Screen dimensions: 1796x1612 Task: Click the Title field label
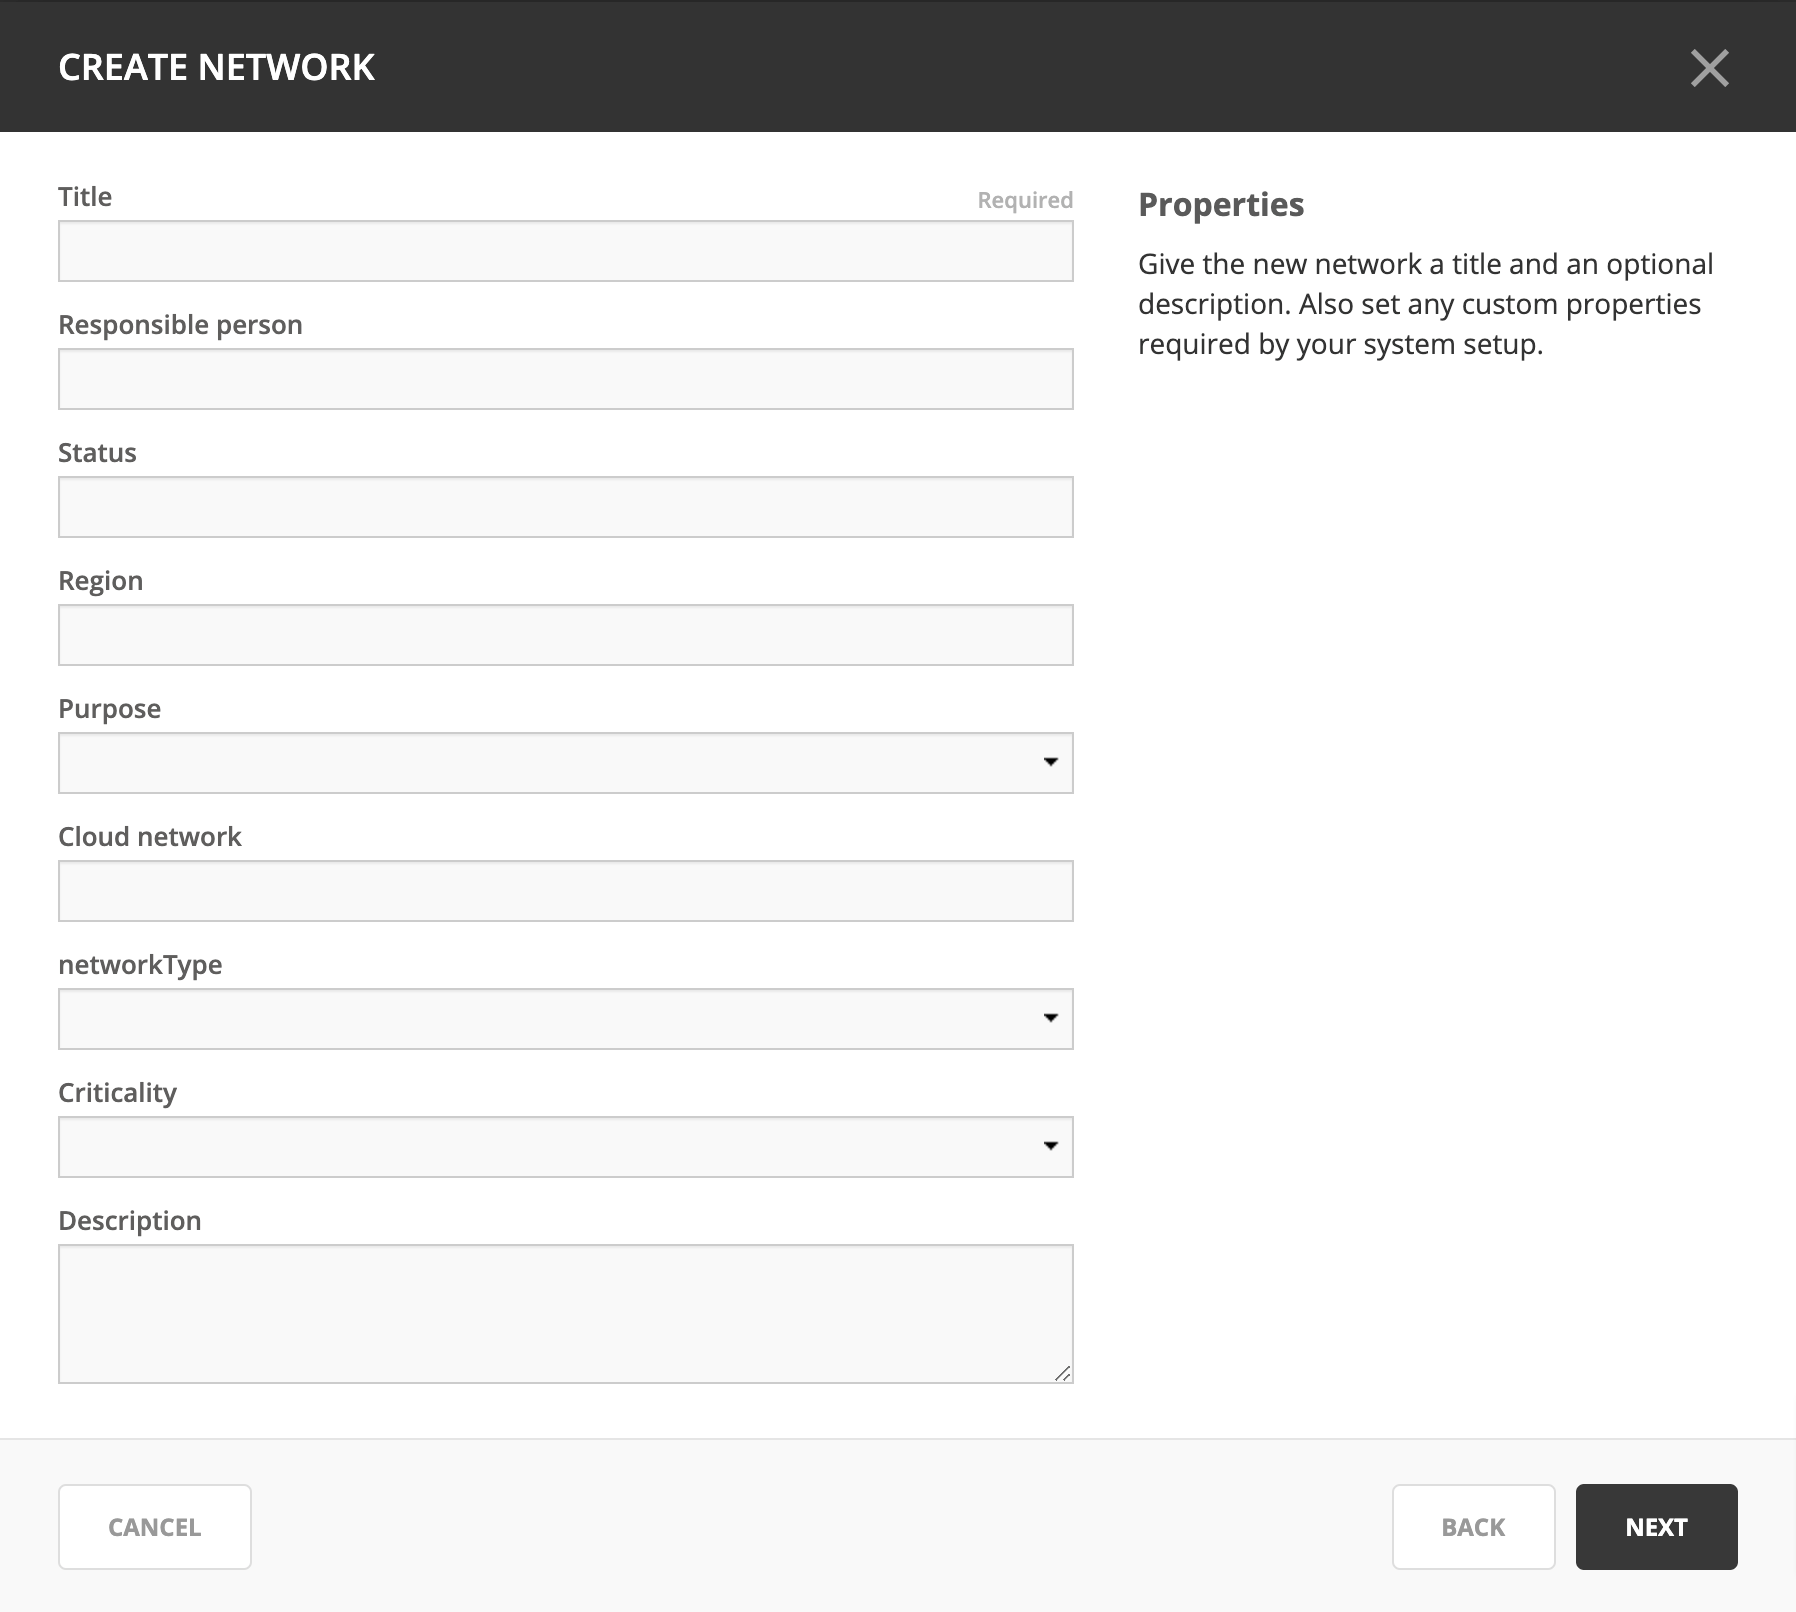click(x=85, y=197)
